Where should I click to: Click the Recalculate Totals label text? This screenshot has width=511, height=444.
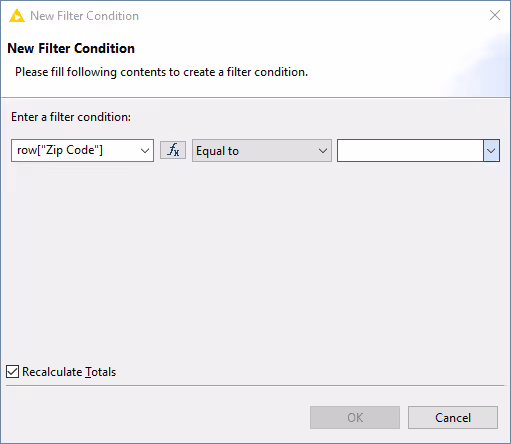pos(69,372)
